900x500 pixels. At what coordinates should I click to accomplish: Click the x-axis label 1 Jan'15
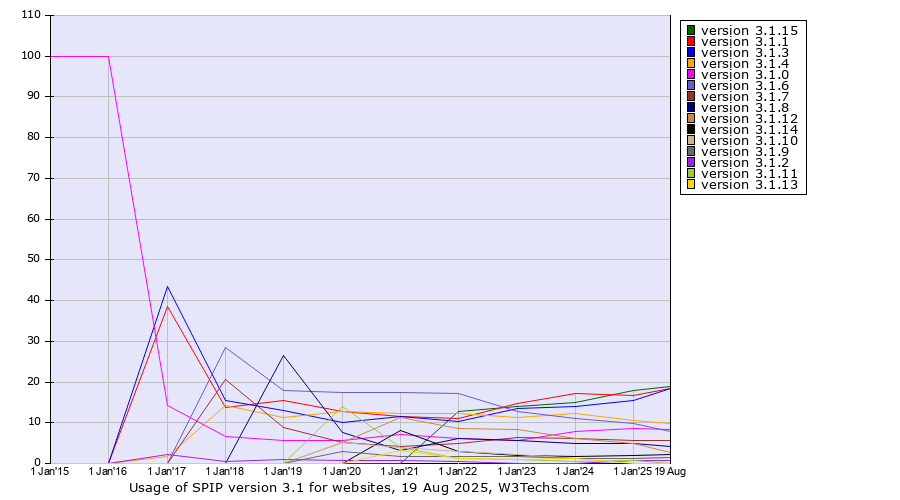tap(49, 471)
